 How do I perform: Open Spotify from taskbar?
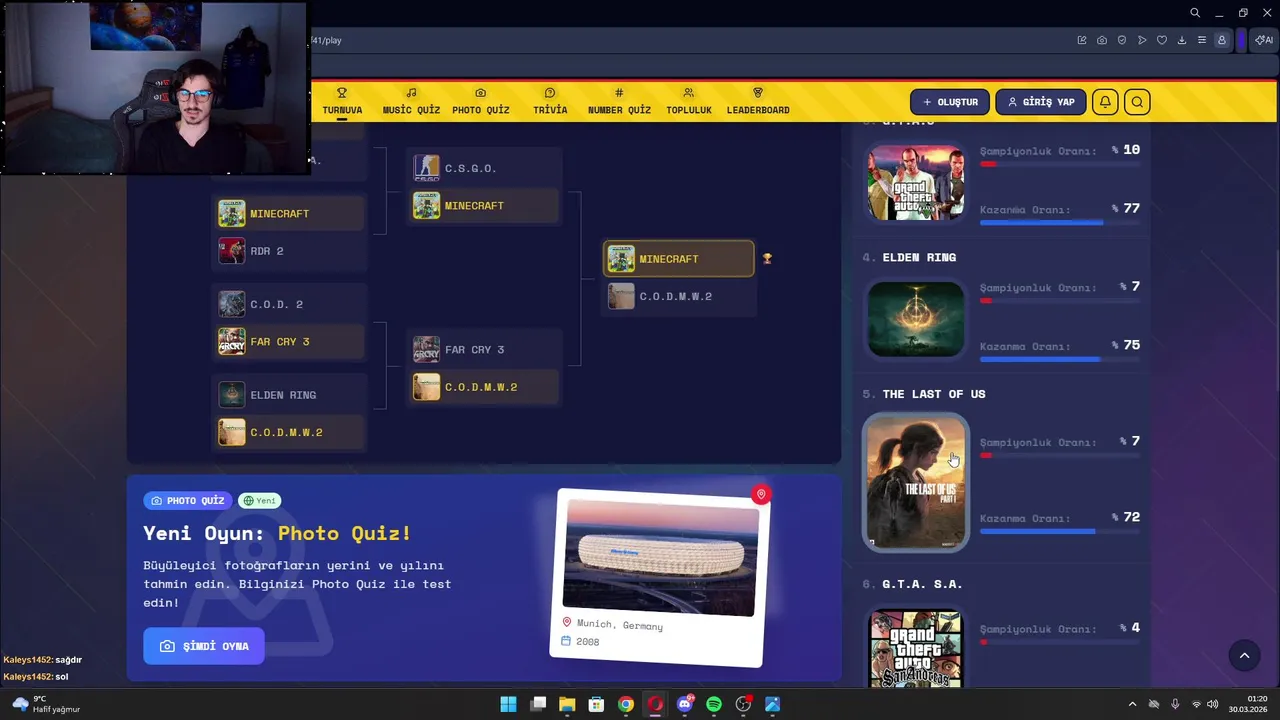point(714,704)
